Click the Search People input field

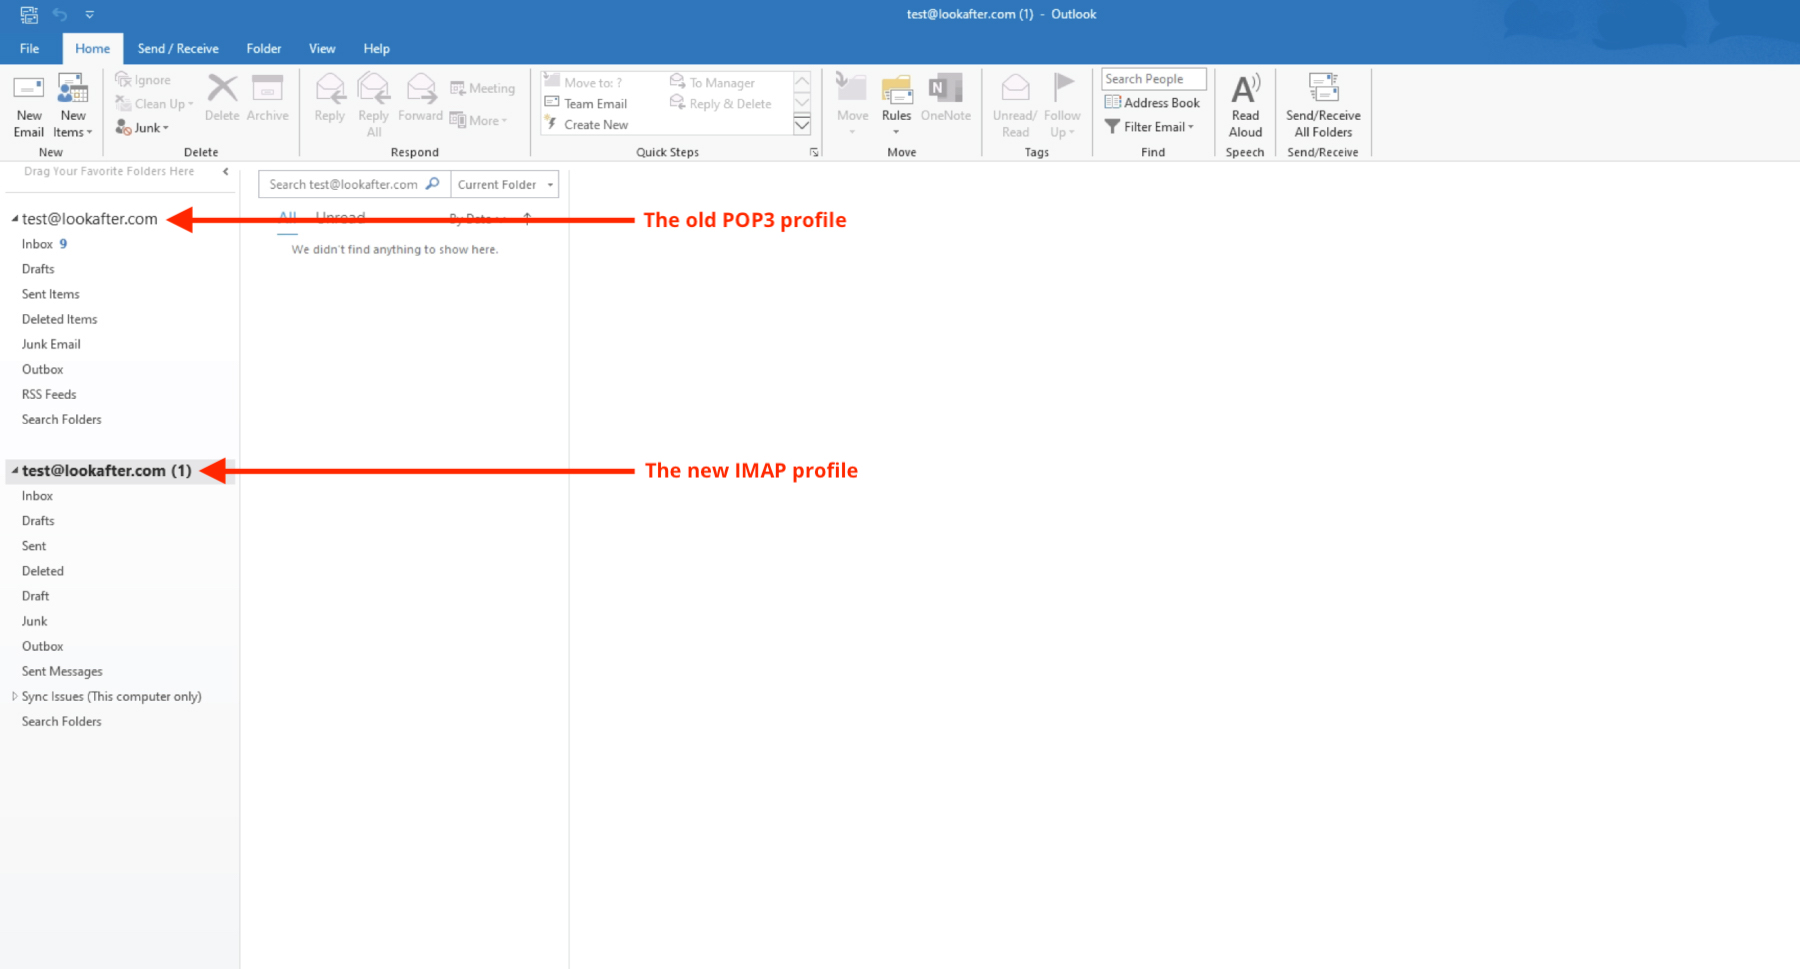pos(1153,79)
